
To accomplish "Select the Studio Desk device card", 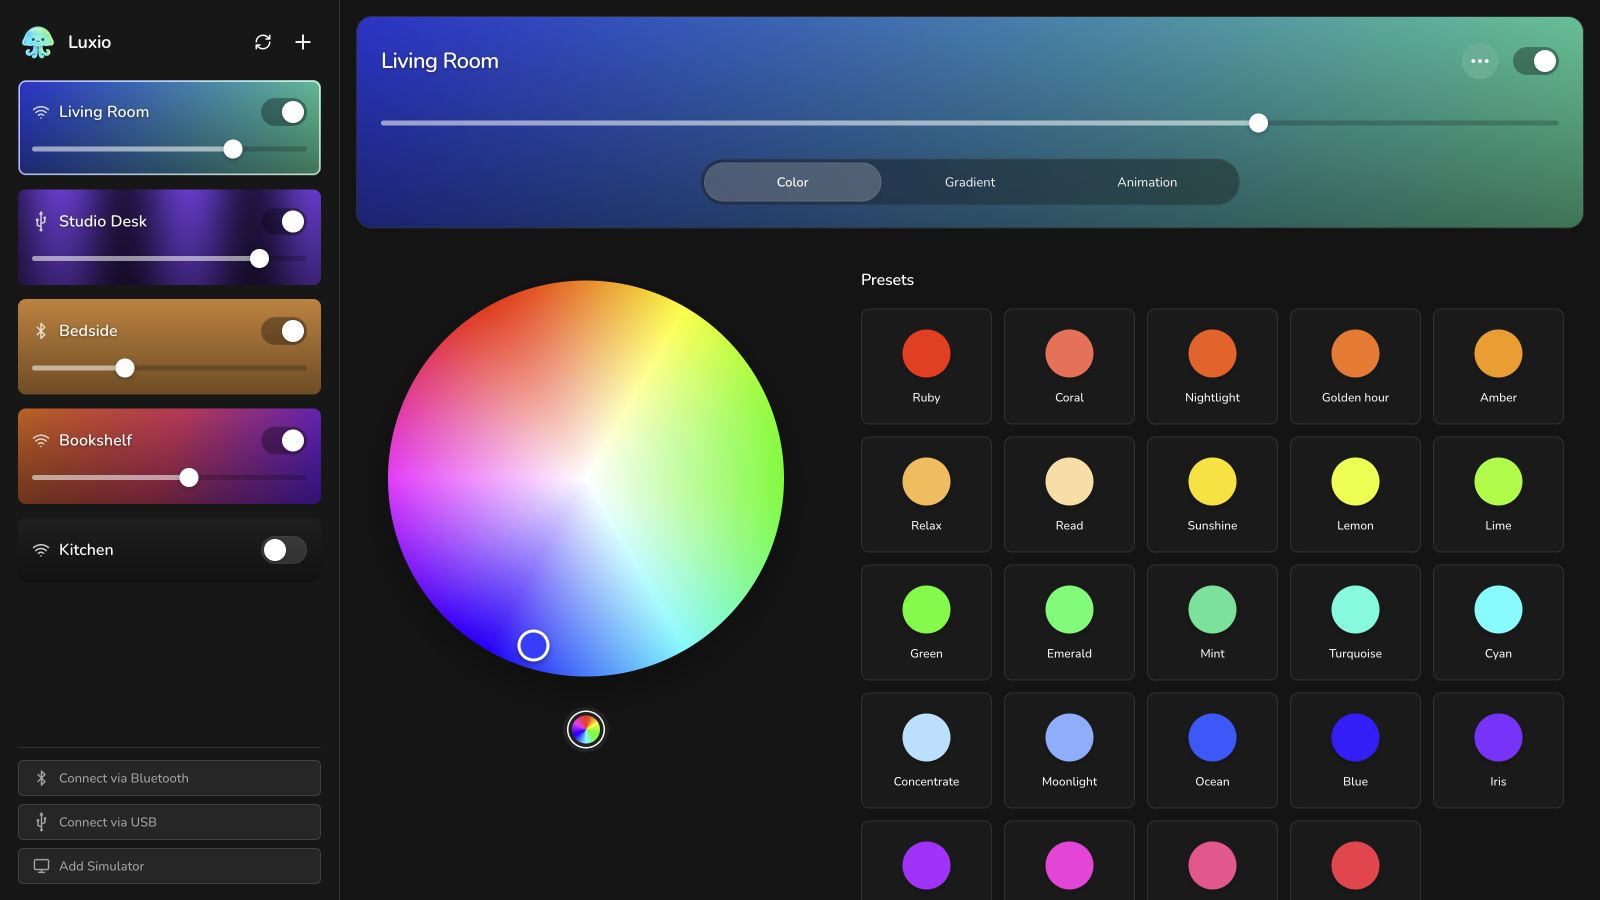I will click(x=169, y=237).
